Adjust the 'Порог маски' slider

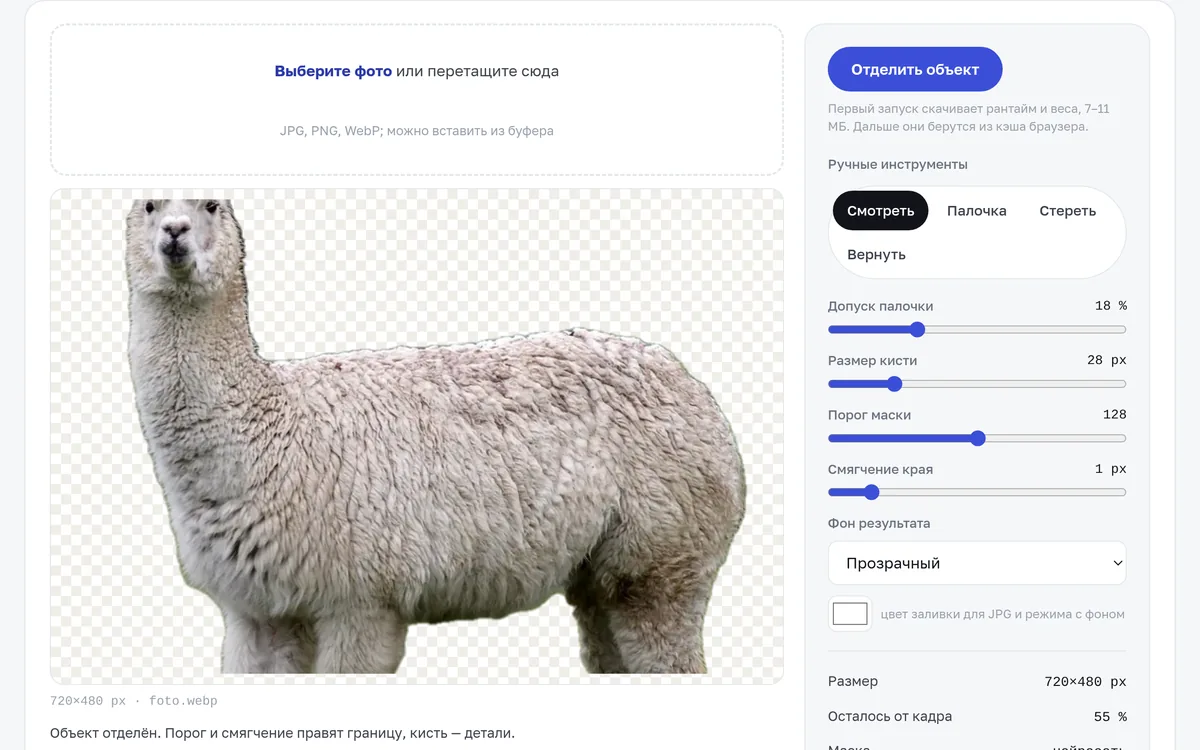[x=977, y=438]
